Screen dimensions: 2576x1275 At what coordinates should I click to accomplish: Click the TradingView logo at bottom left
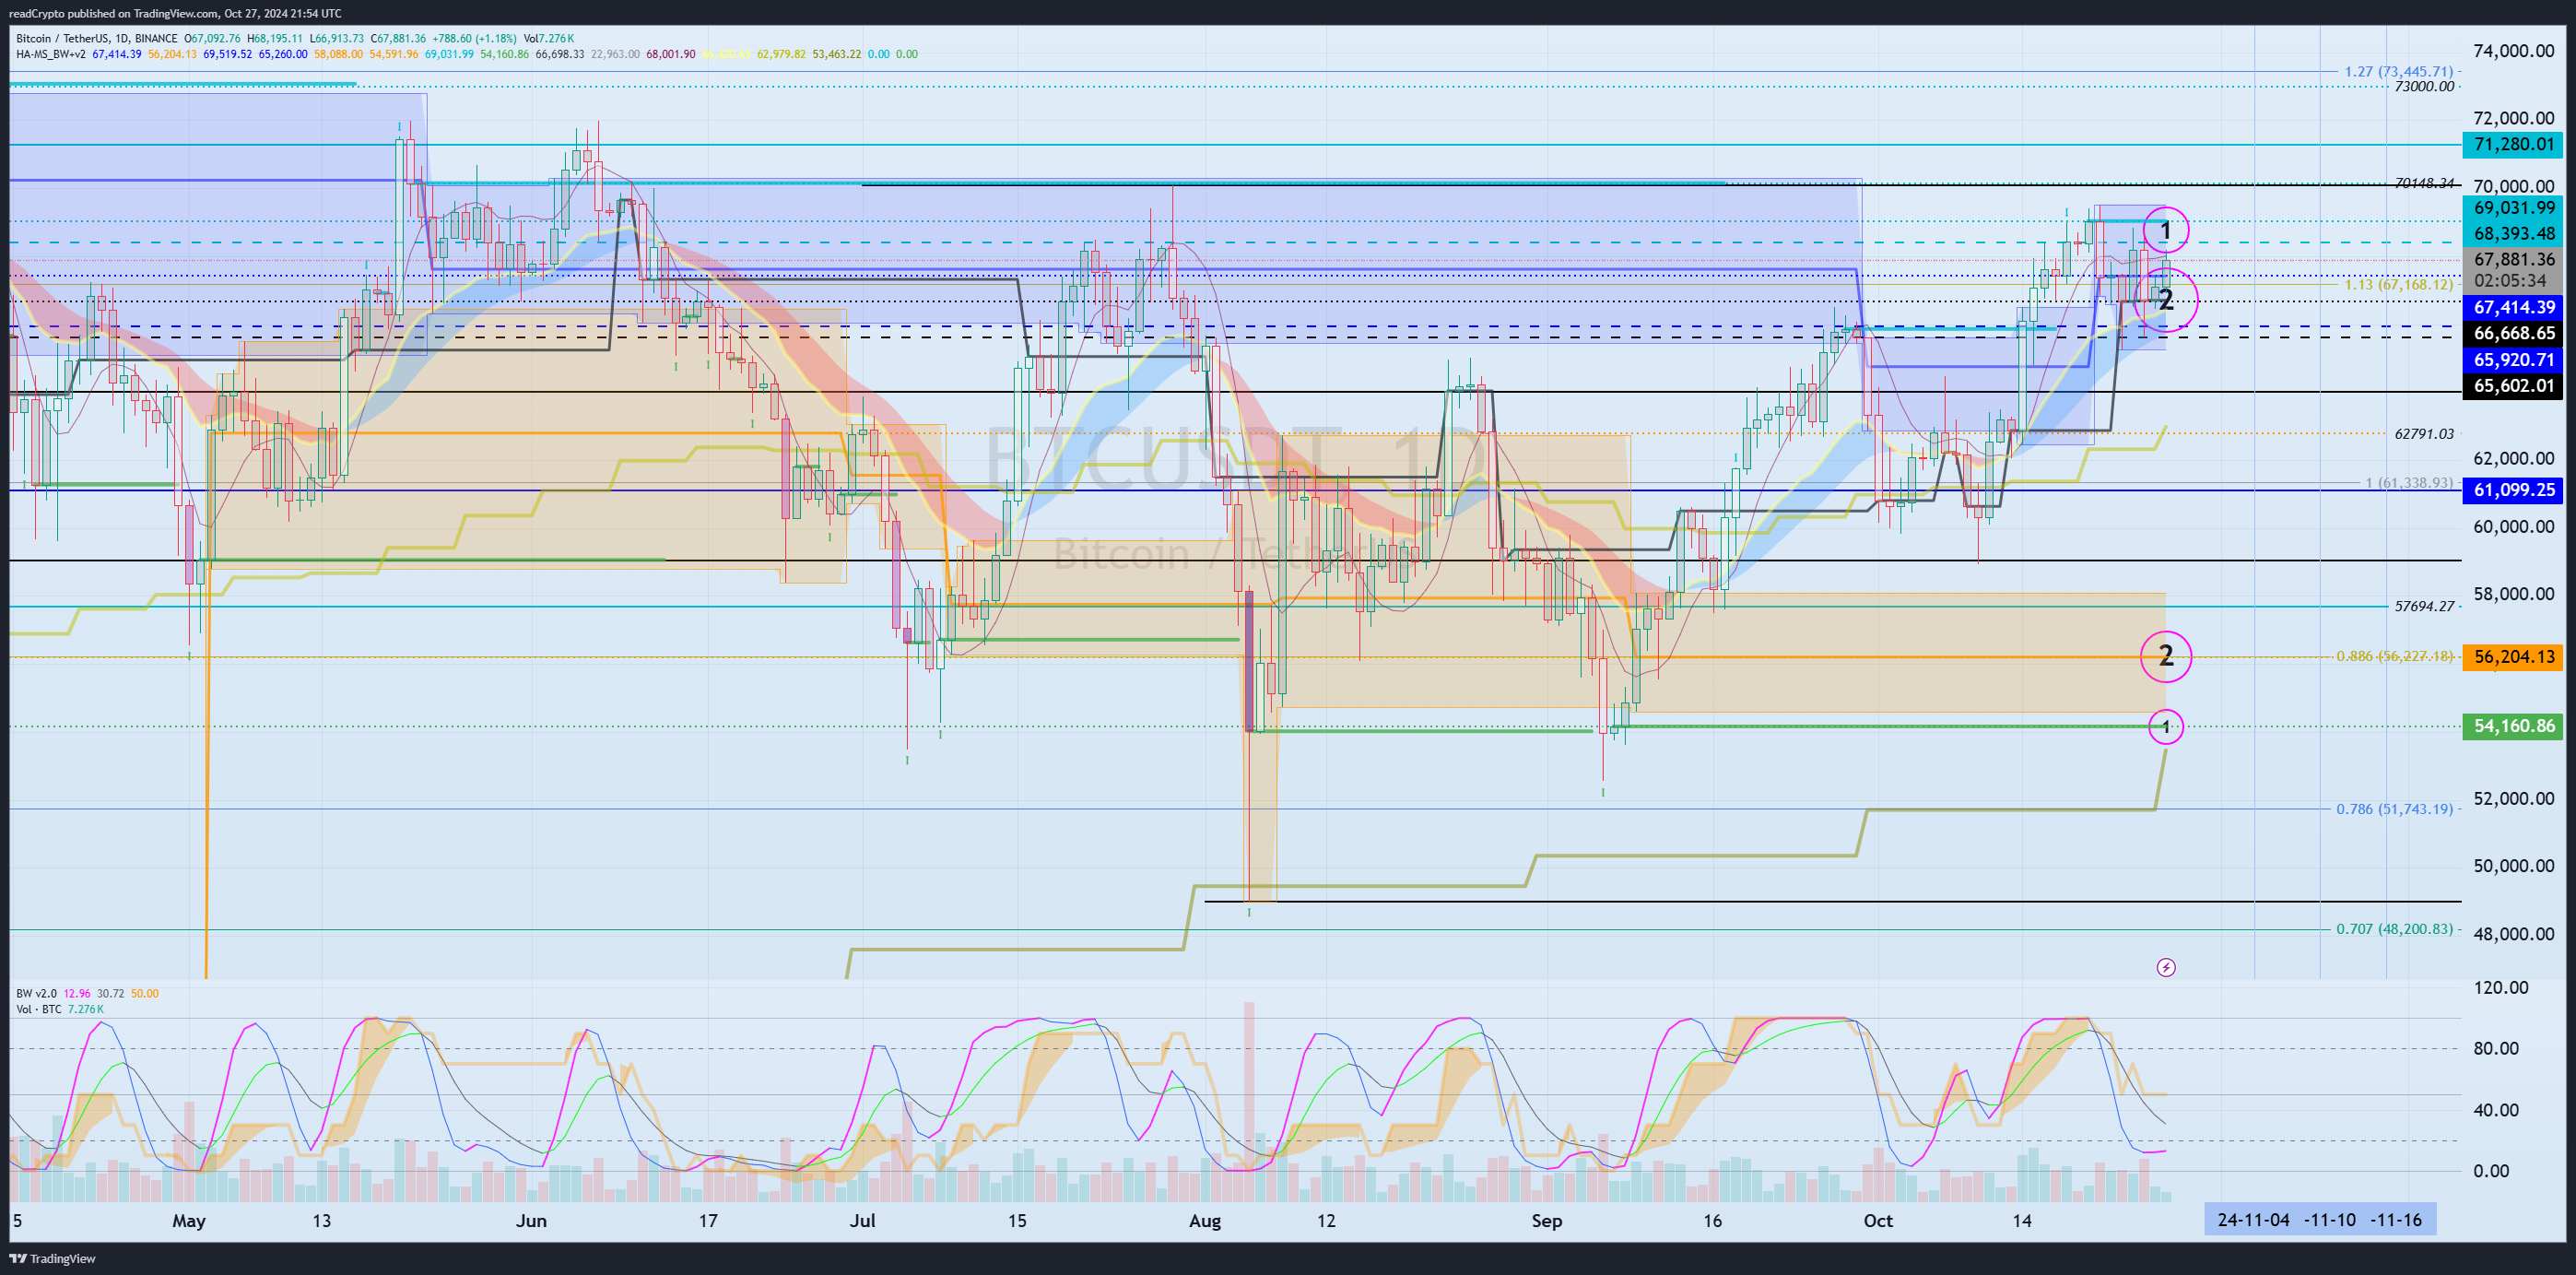click(52, 1258)
